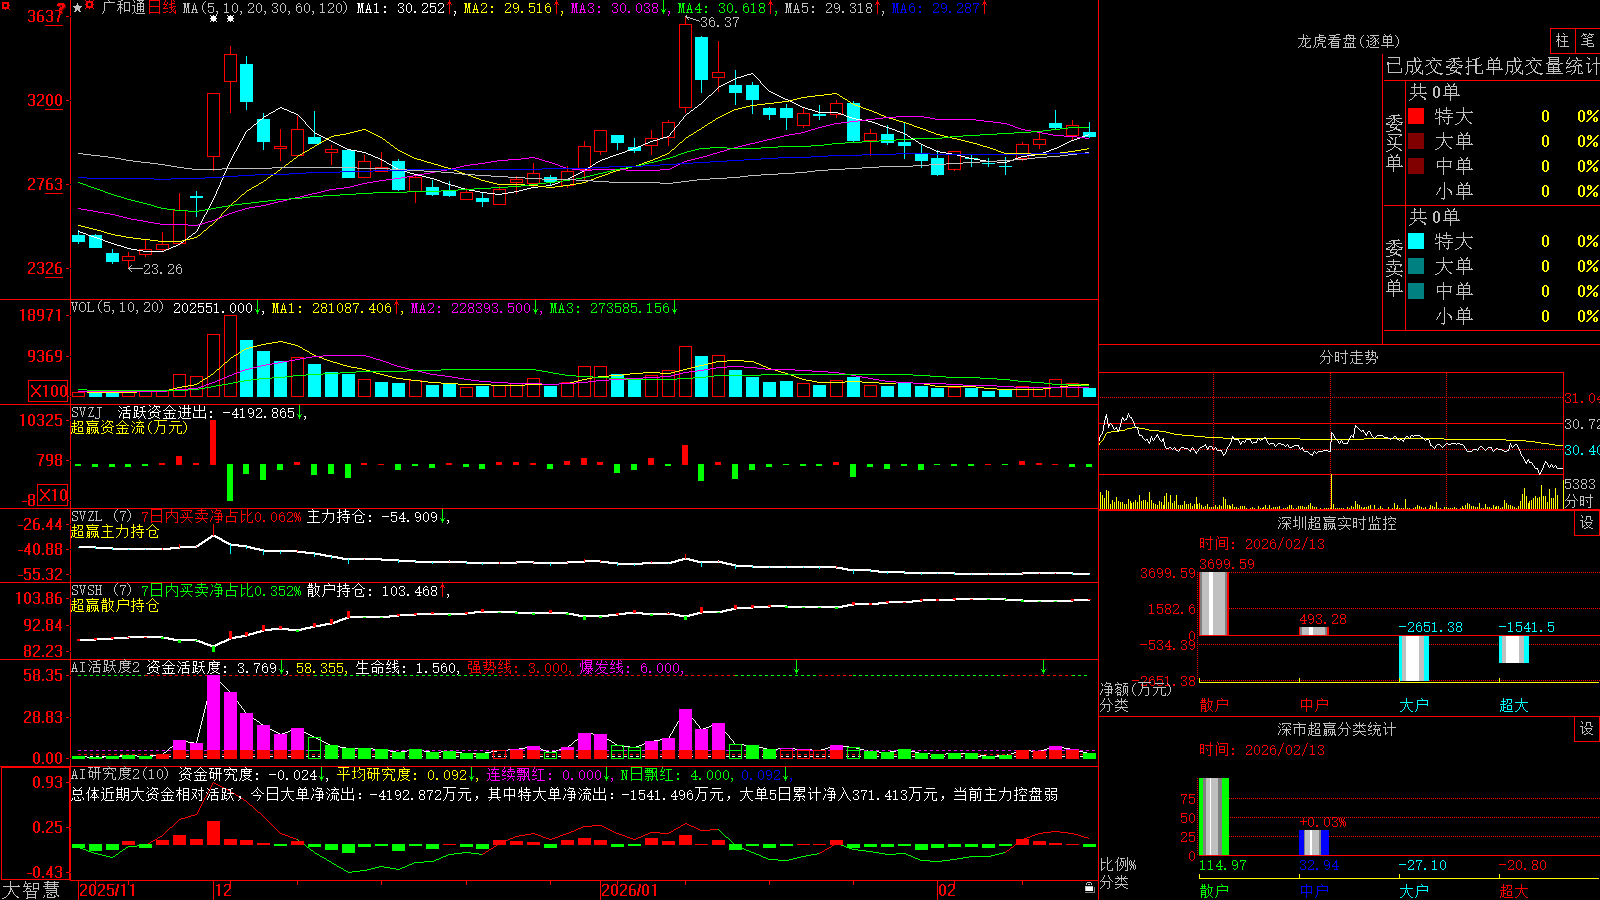Screen dimensions: 1600x900
Task: Click the MA4: 30.618 value
Action: click(726, 8)
